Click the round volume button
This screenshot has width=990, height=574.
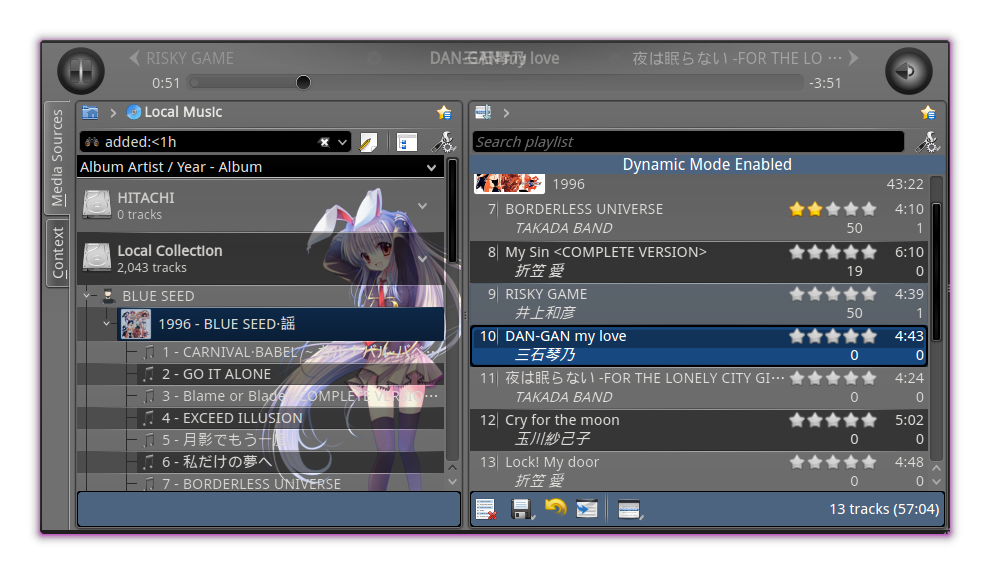[909, 71]
